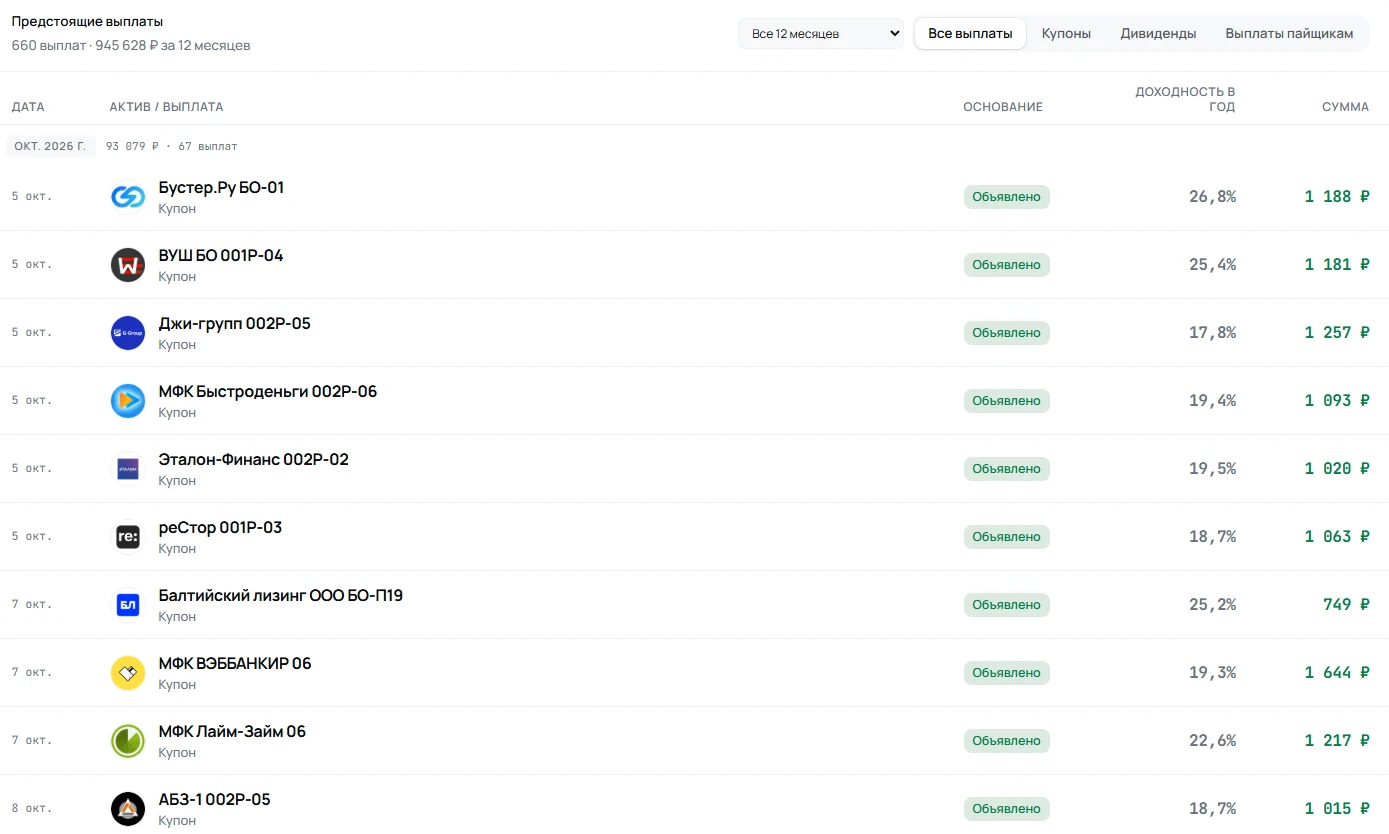Open the Балтийский лизинг ООО БО-П19 name
The width and height of the screenshot is (1389, 834).
[x=281, y=596]
